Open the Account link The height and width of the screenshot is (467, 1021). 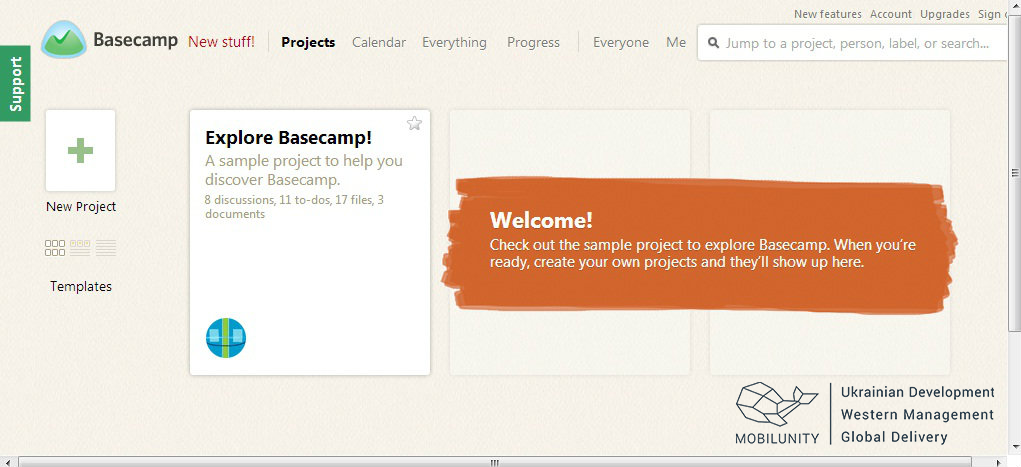point(891,14)
